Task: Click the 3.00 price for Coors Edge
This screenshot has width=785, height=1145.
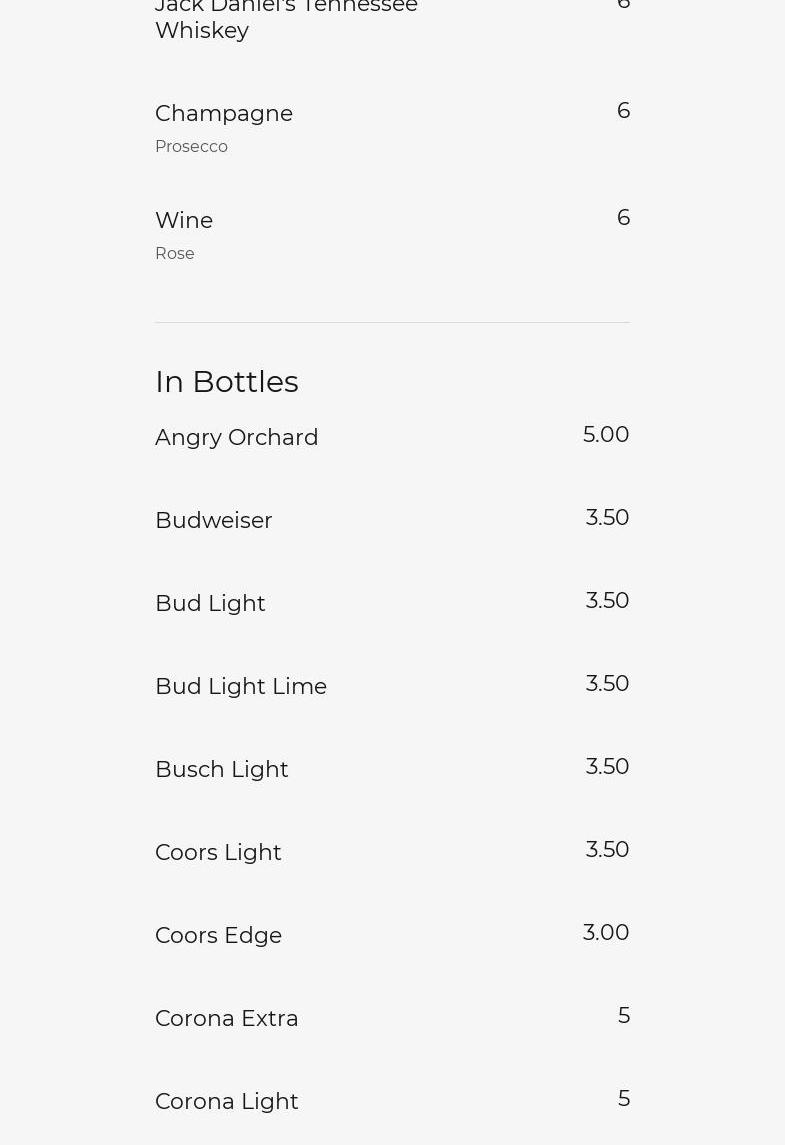Action: 606,932
